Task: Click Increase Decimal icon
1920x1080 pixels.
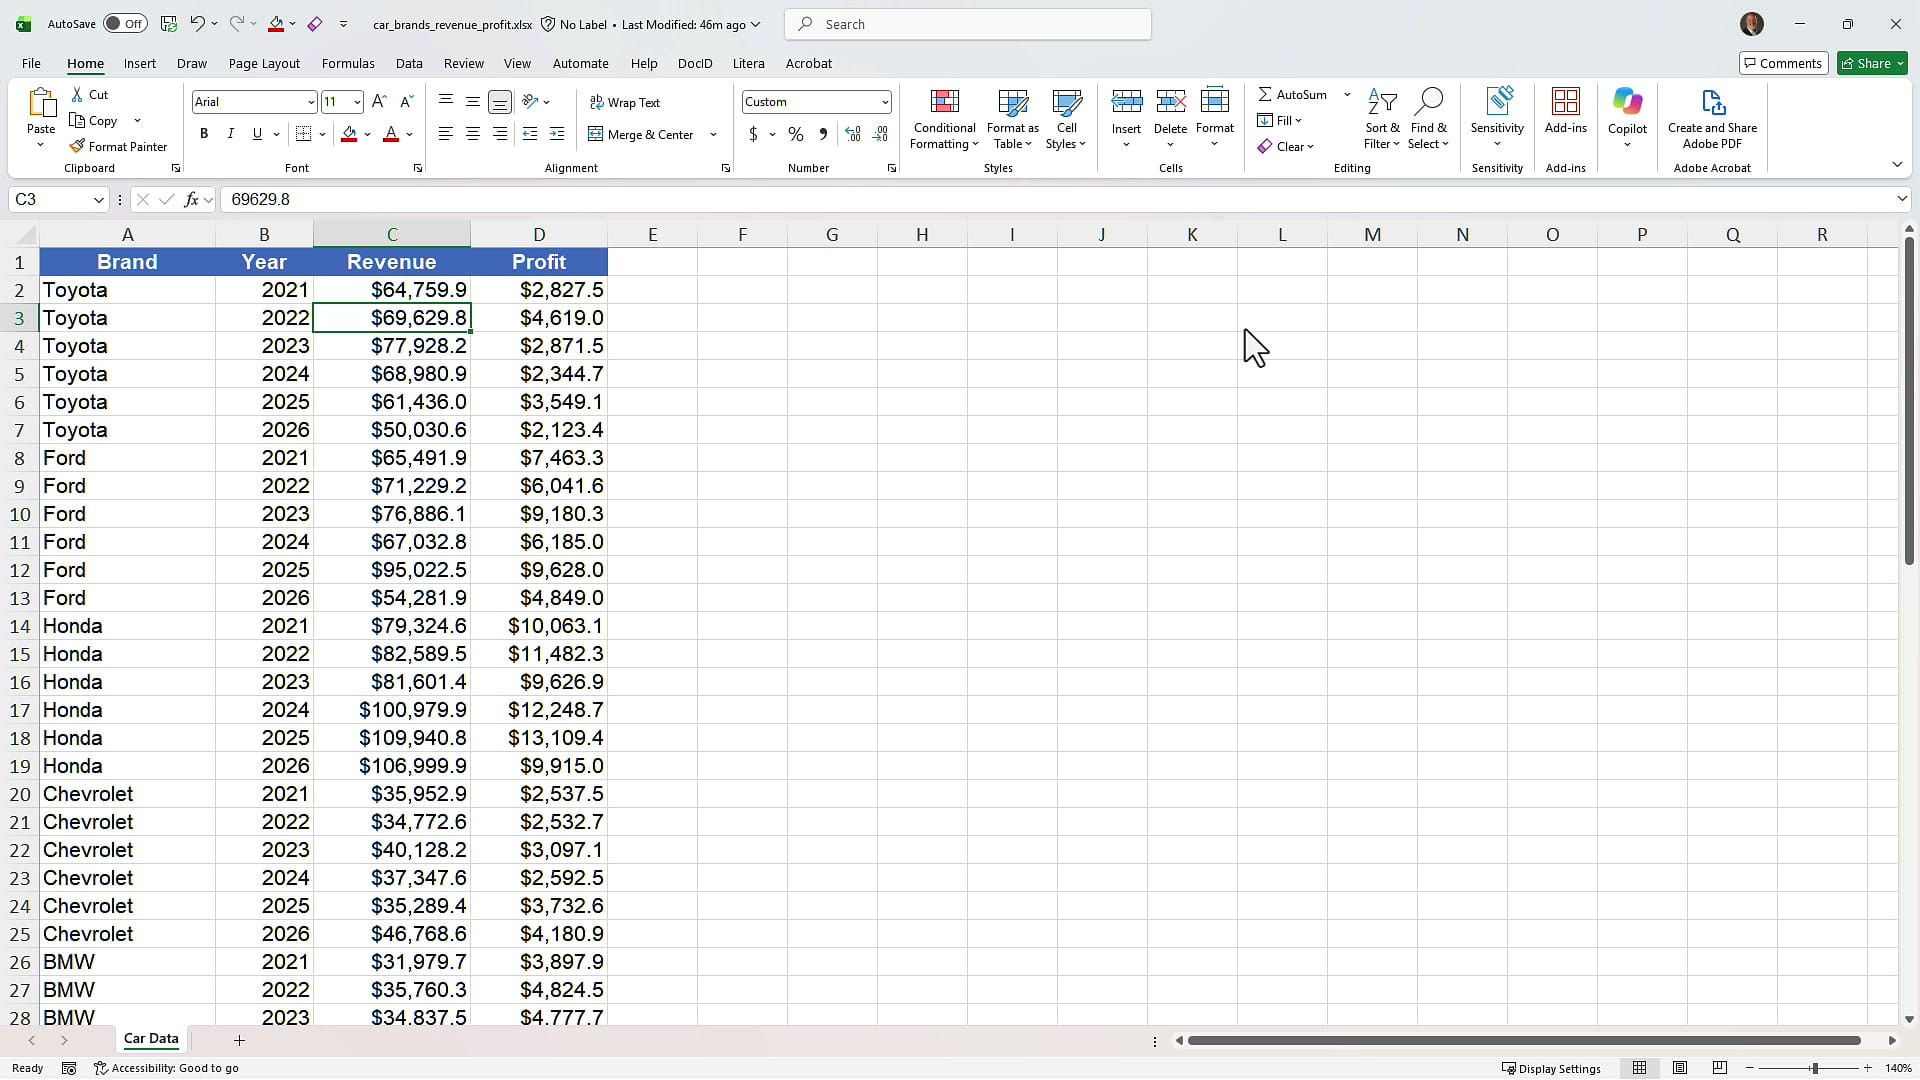Action: (853, 134)
